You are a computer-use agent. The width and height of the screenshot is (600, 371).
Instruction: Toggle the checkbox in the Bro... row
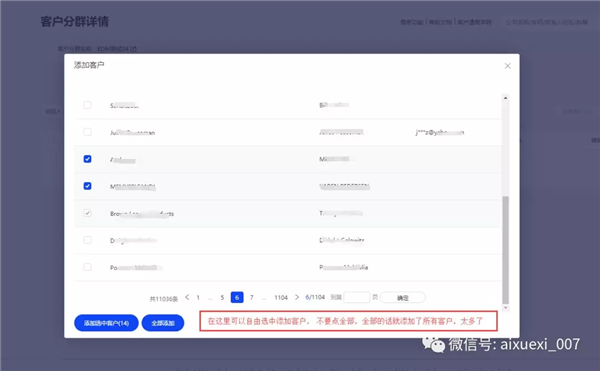[87, 213]
